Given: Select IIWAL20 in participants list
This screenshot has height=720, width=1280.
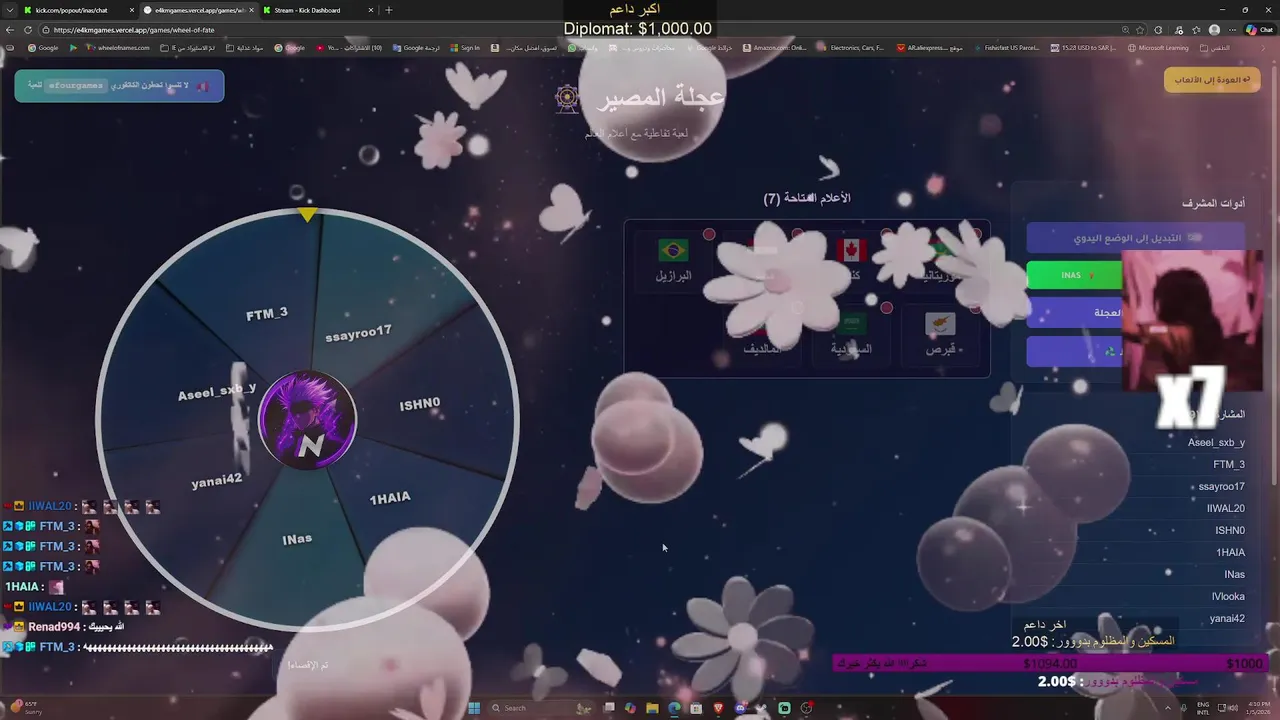Looking at the screenshot, I should tap(1226, 508).
